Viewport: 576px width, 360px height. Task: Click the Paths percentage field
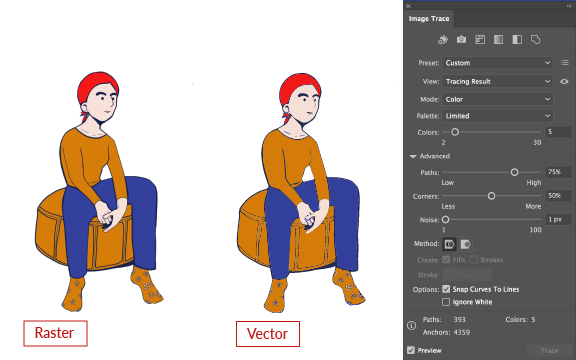pyautogui.click(x=558, y=172)
